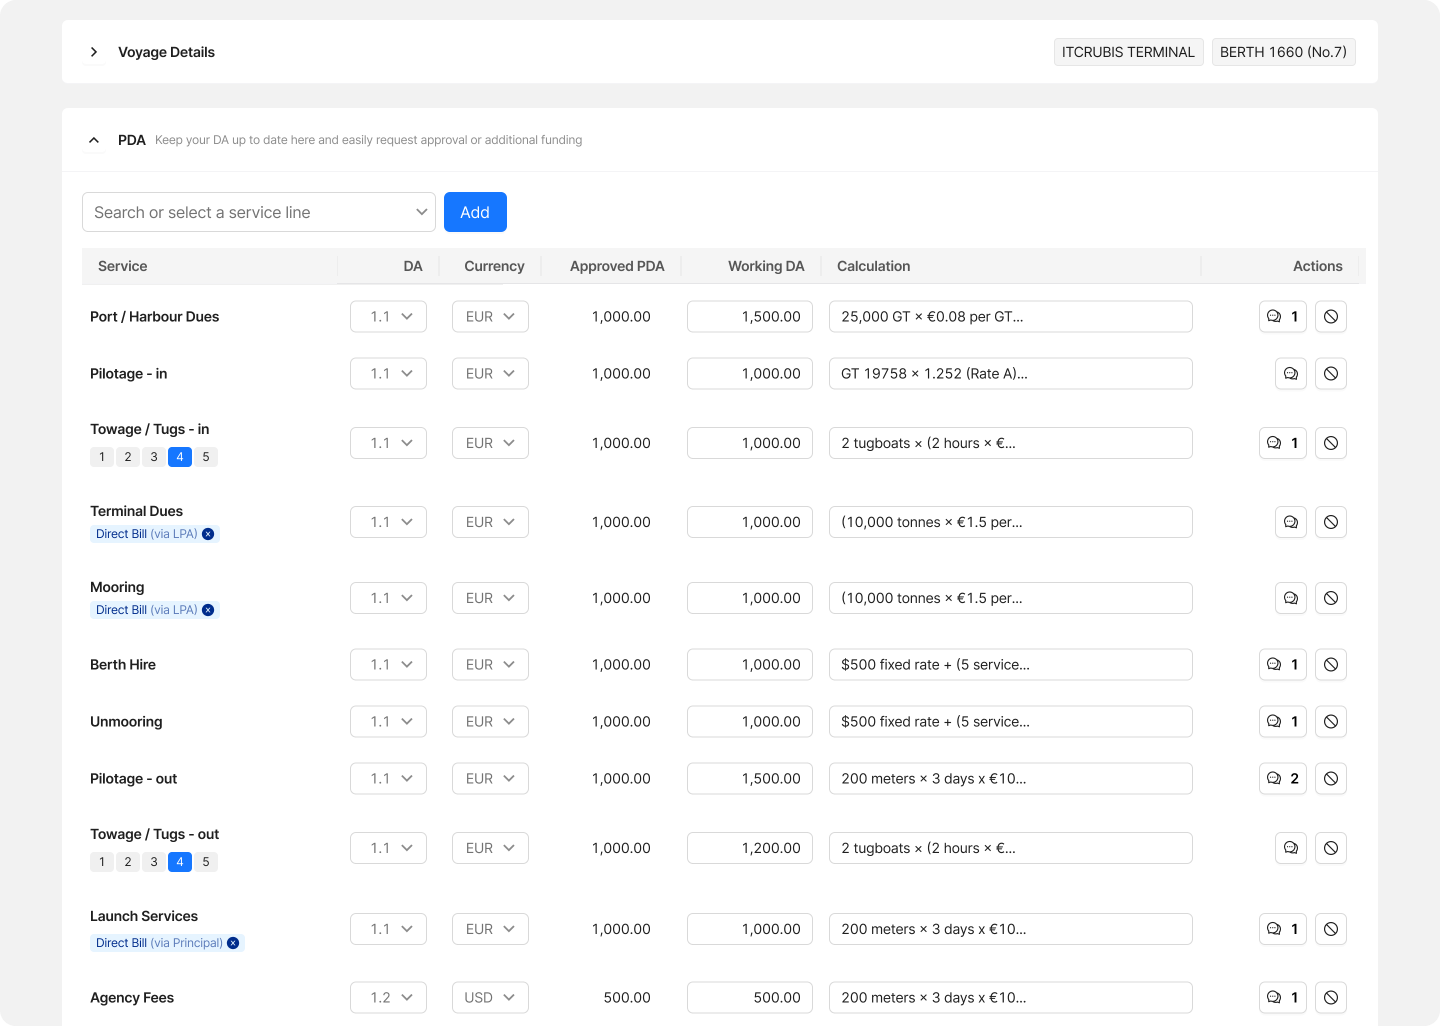This screenshot has height=1026, width=1440.
Task: Open comments for Pilotage - in
Action: tap(1291, 374)
